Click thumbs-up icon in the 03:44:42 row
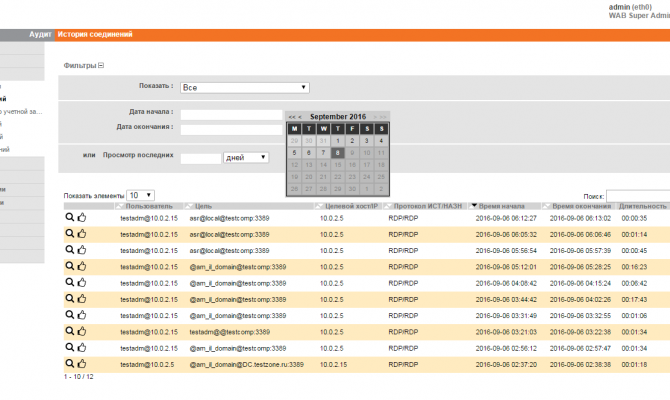This screenshot has height=400, width=670. [82, 299]
